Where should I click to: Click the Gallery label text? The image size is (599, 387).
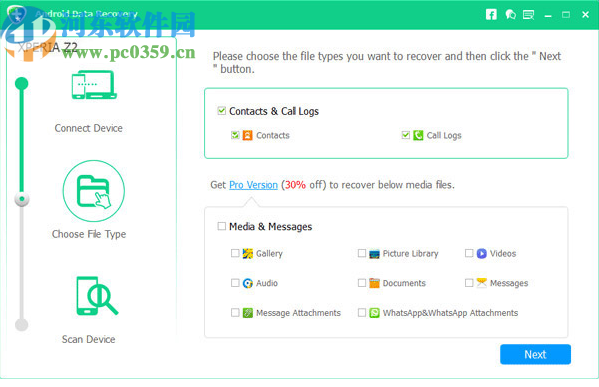tap(269, 254)
